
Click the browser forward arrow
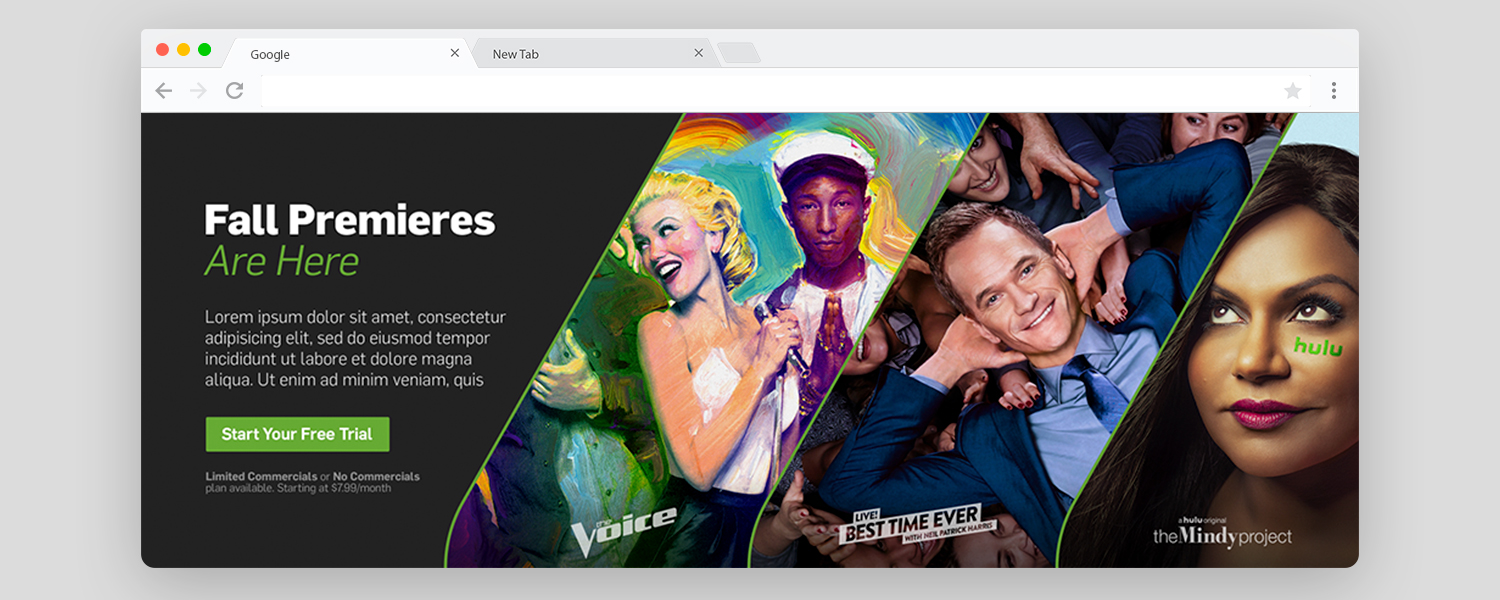click(x=198, y=91)
